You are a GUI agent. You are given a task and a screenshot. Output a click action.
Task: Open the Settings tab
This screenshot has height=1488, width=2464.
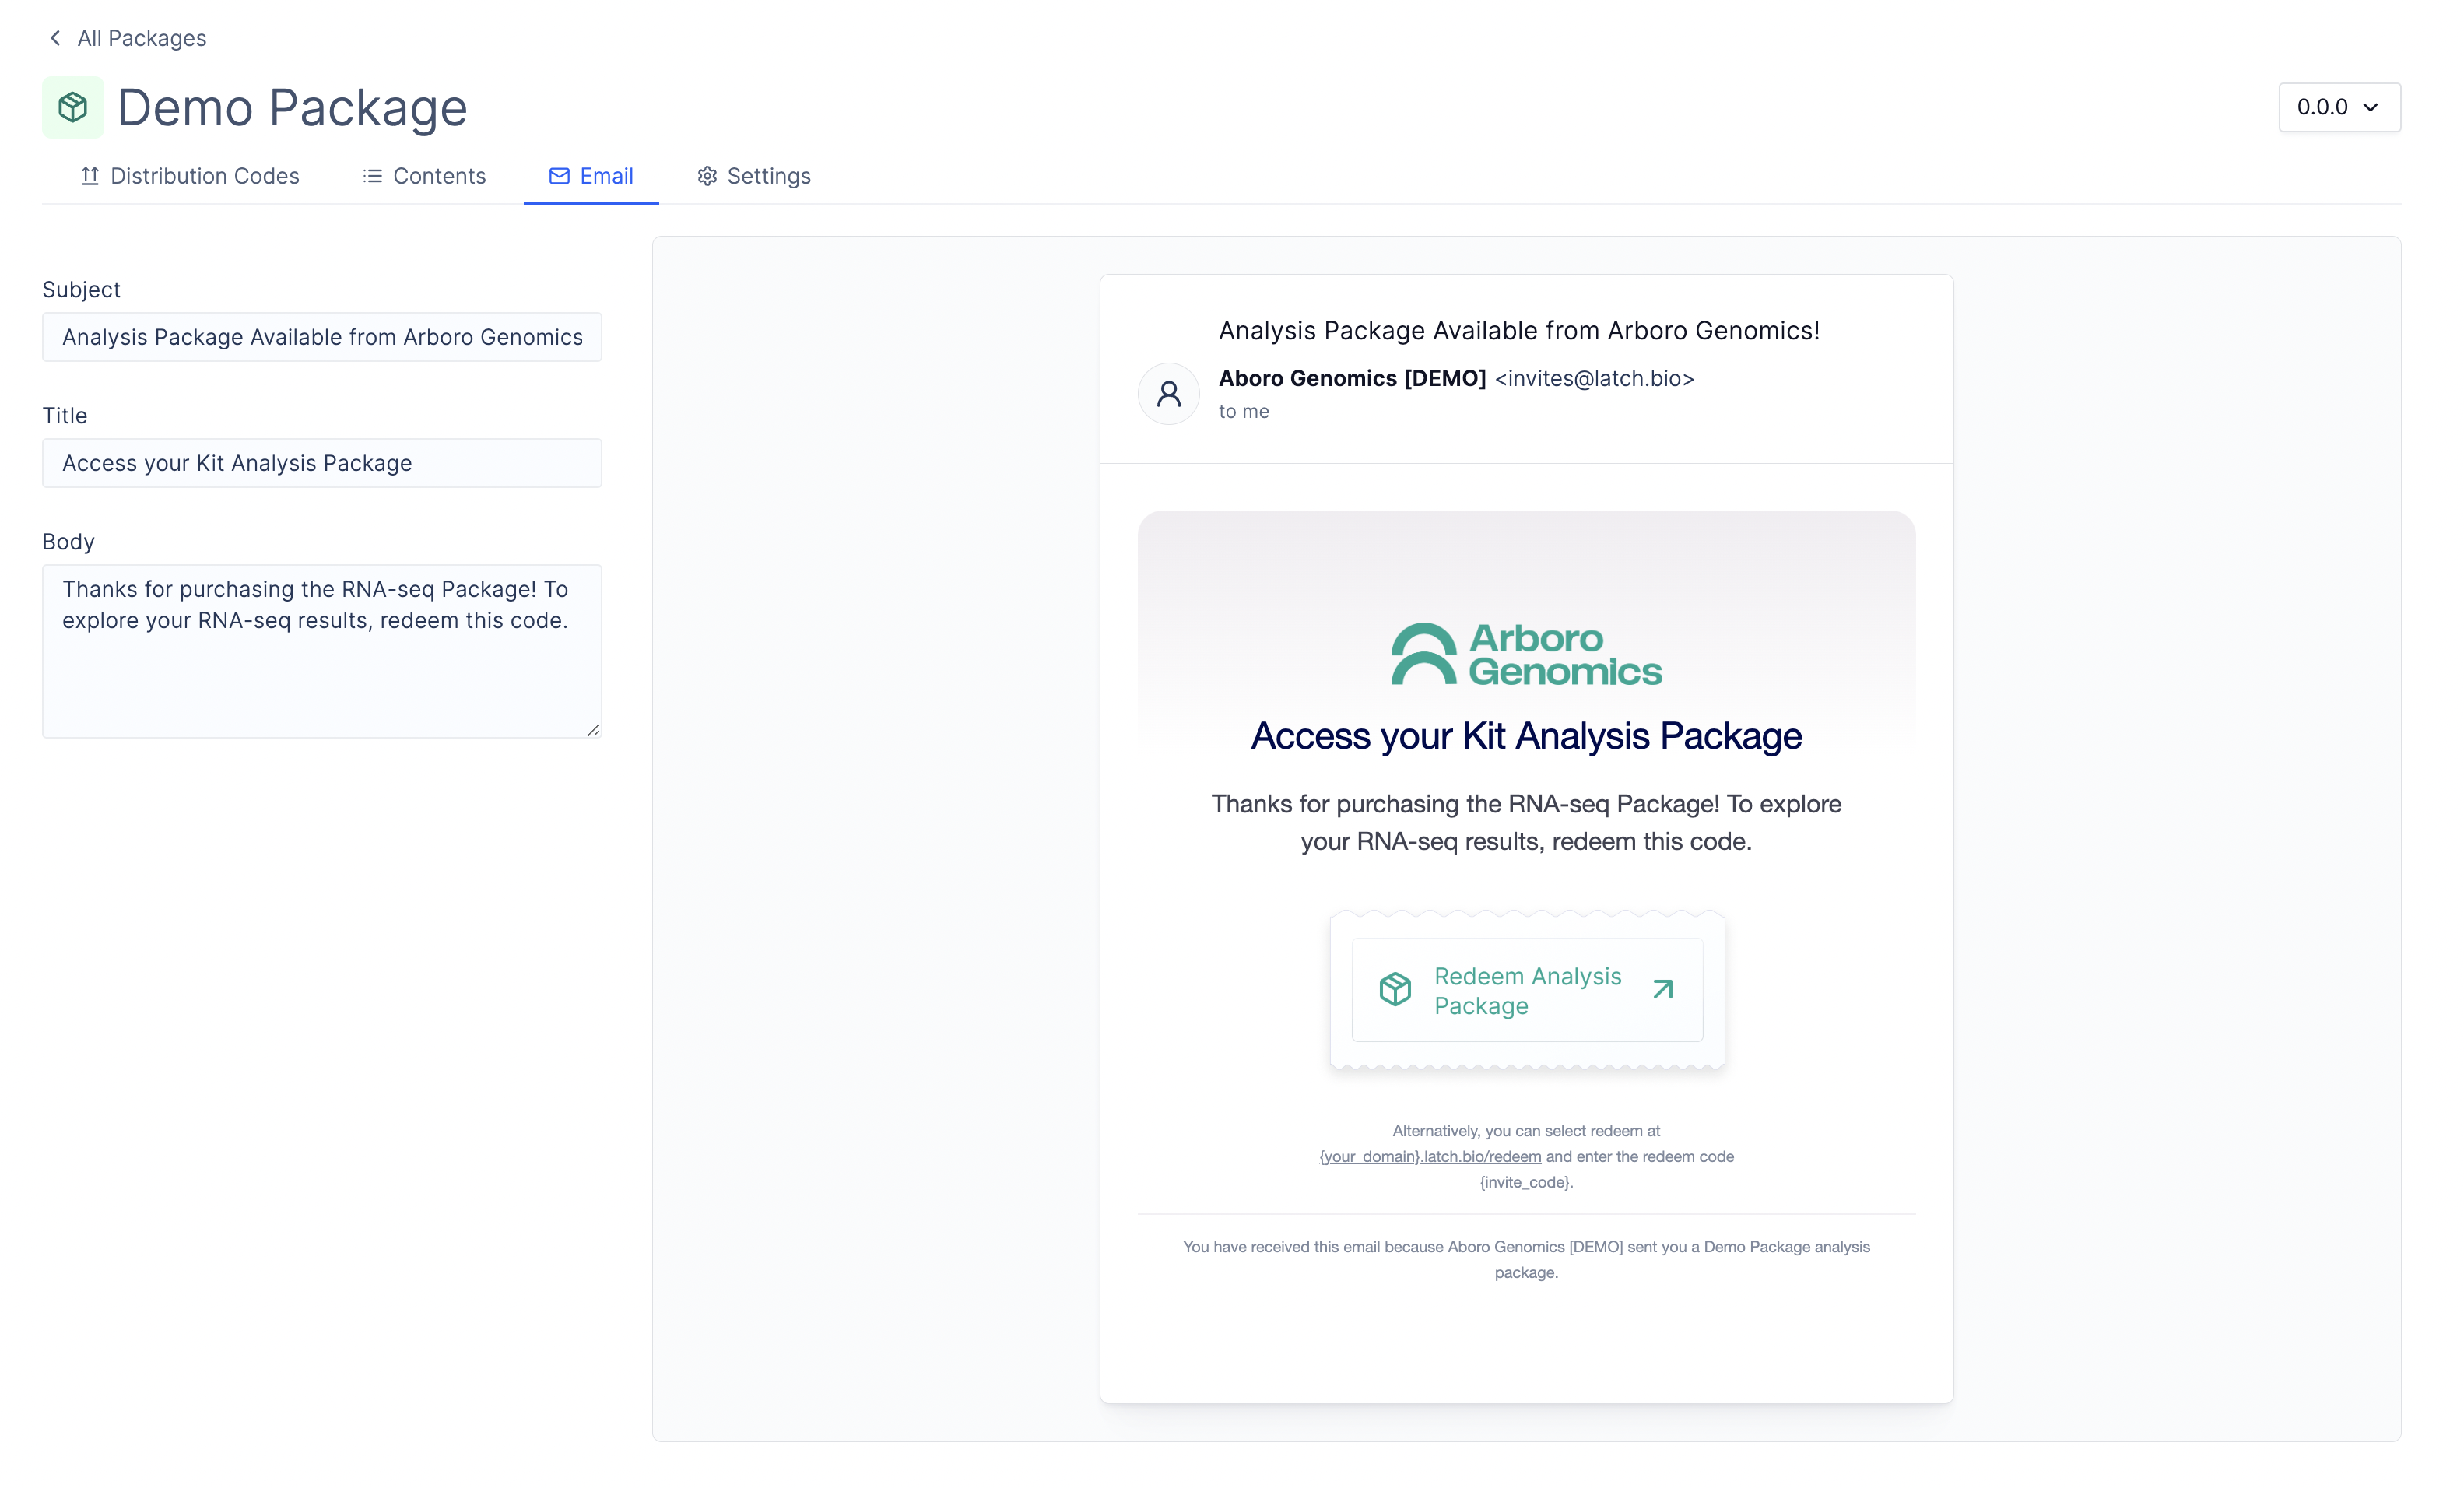click(754, 176)
